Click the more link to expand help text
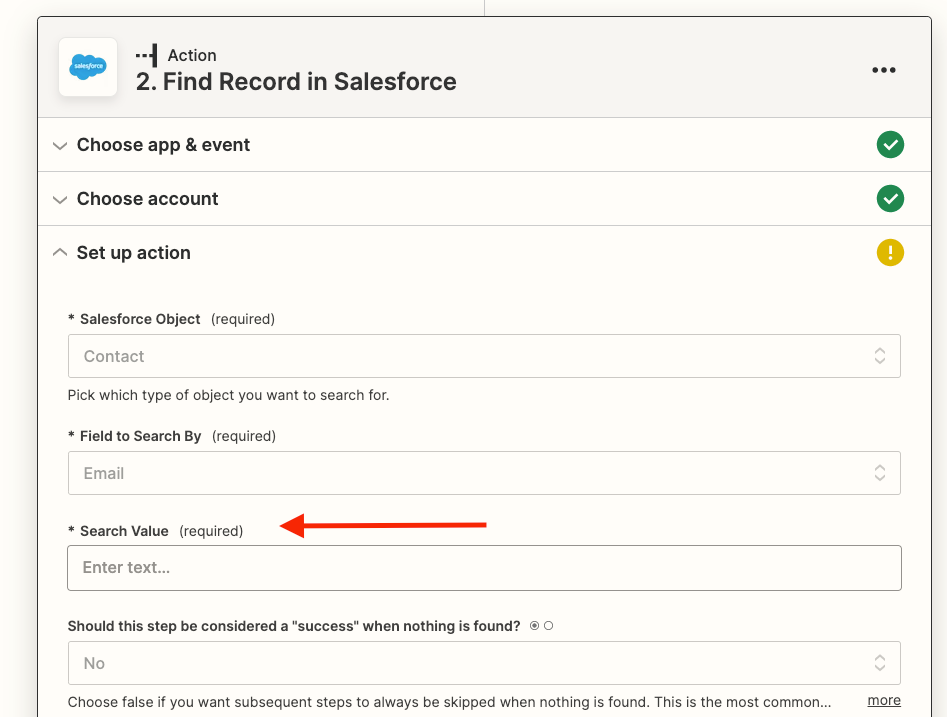The width and height of the screenshot is (947, 717). pos(884,701)
